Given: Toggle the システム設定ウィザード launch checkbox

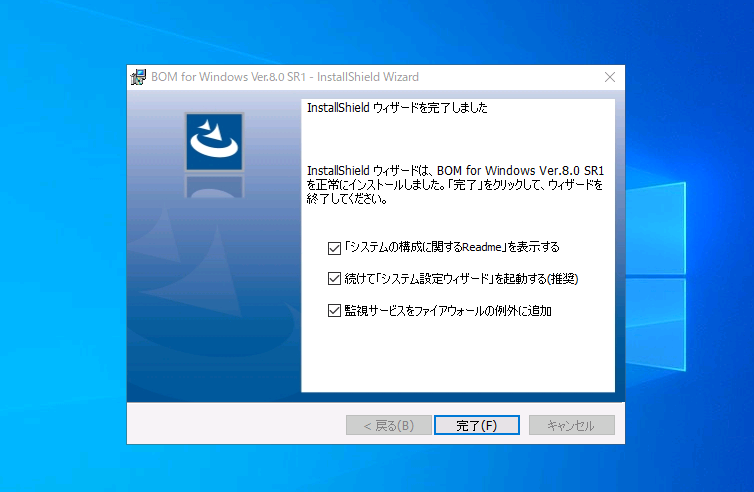Looking at the screenshot, I should click(x=334, y=279).
